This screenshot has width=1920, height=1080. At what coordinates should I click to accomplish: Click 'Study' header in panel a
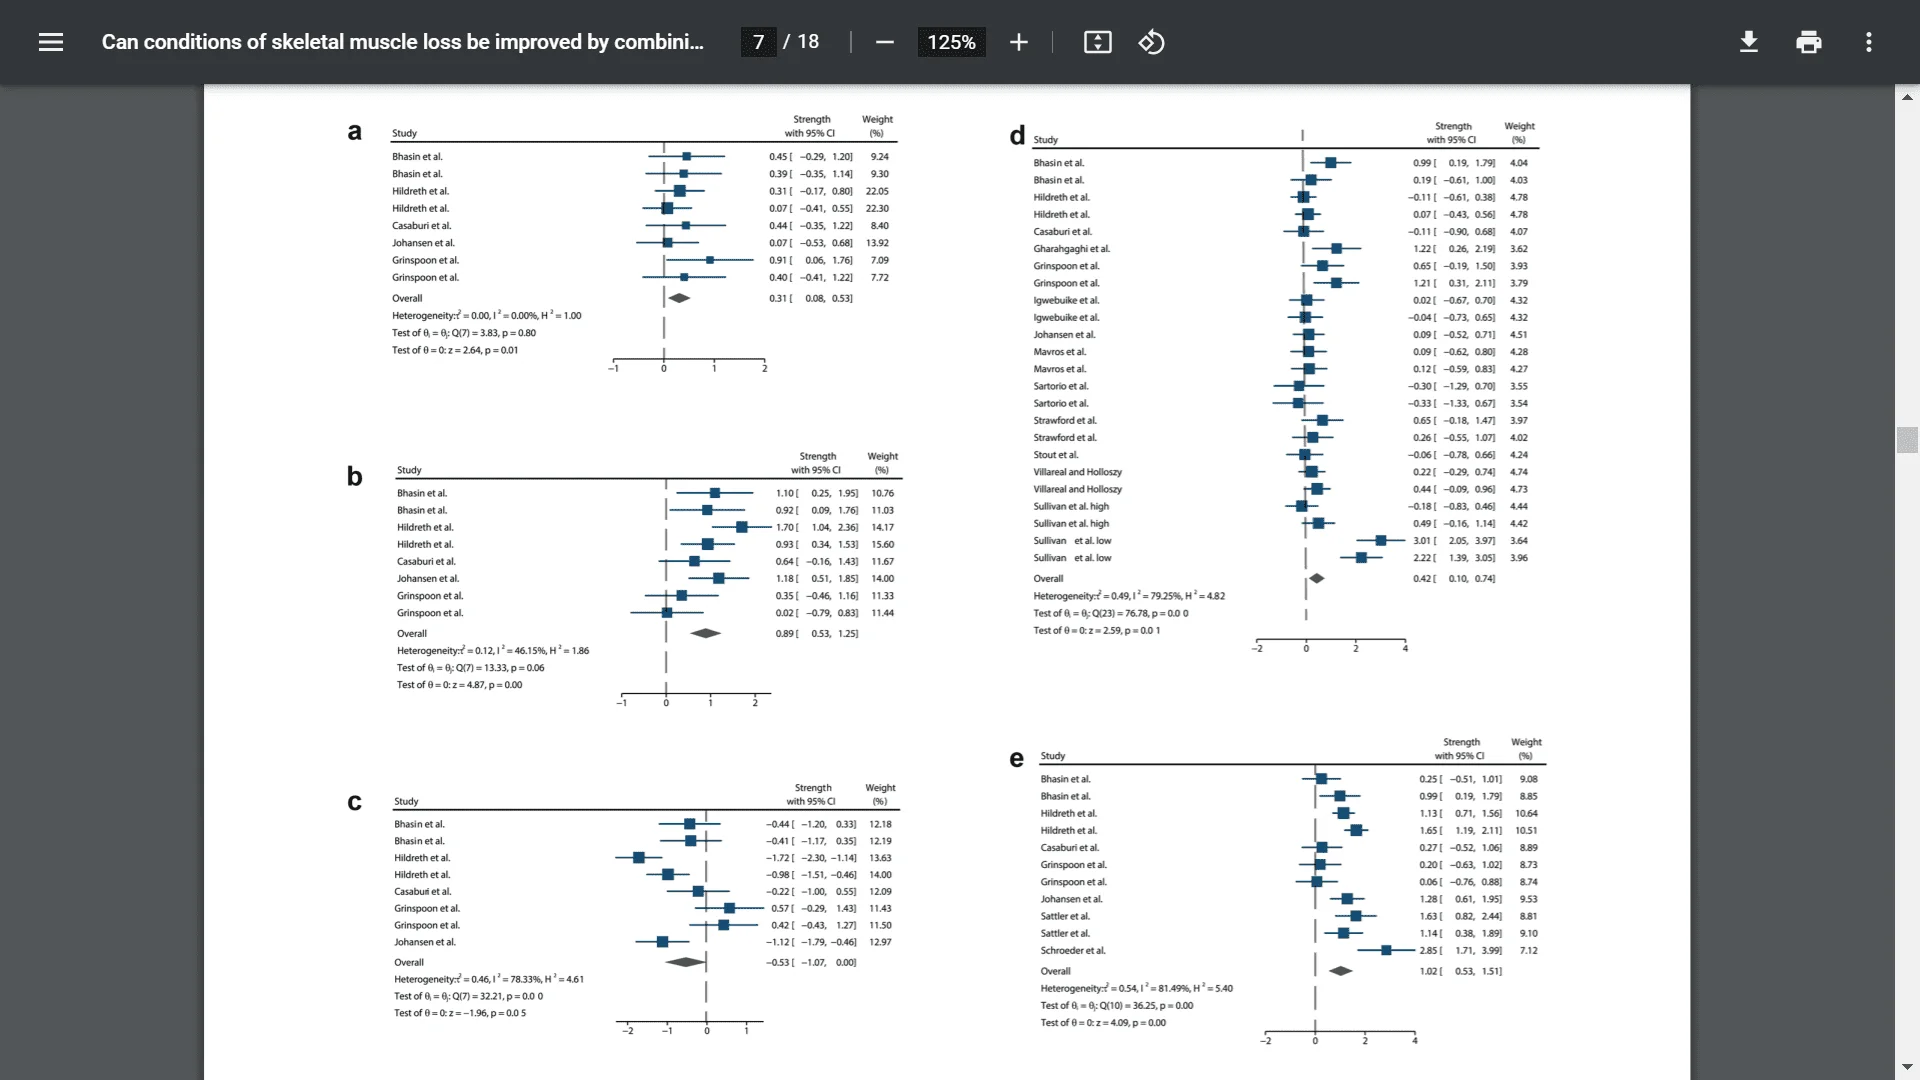(x=404, y=133)
